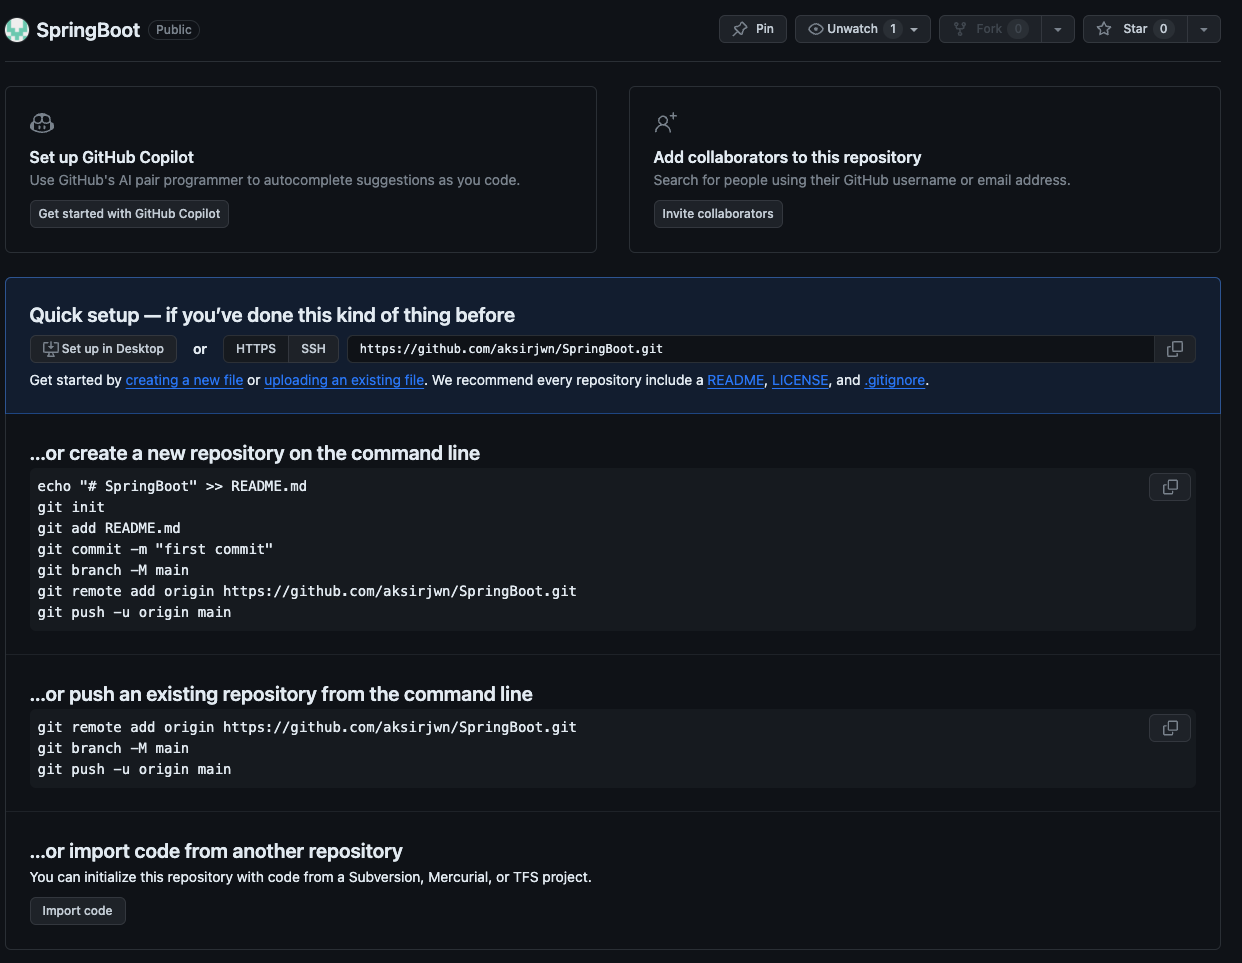The image size is (1242, 963).
Task: Click Get started with GitHub Copilot
Action: tap(129, 214)
